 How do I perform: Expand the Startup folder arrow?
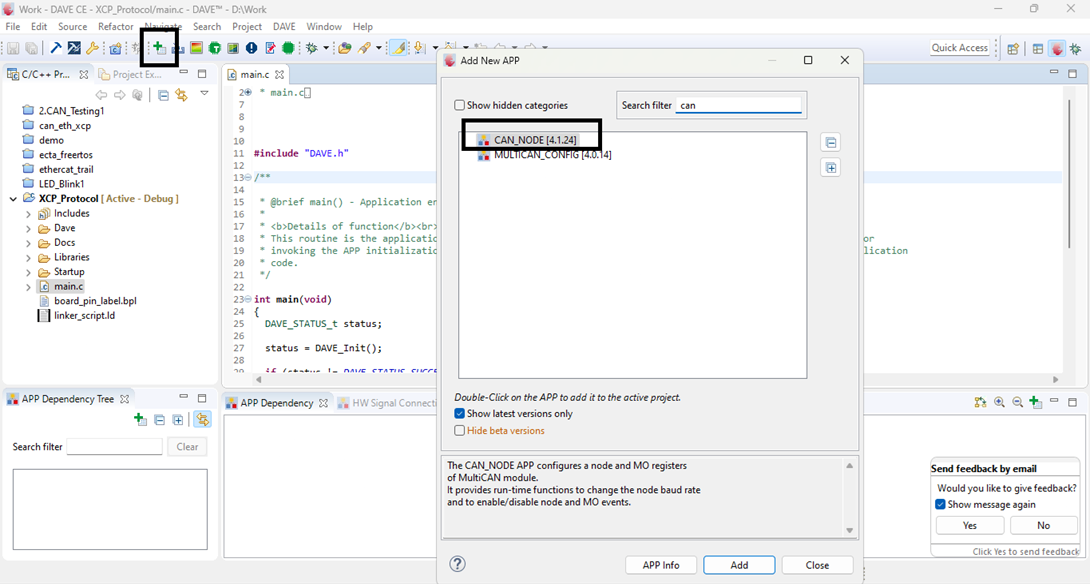29,273
